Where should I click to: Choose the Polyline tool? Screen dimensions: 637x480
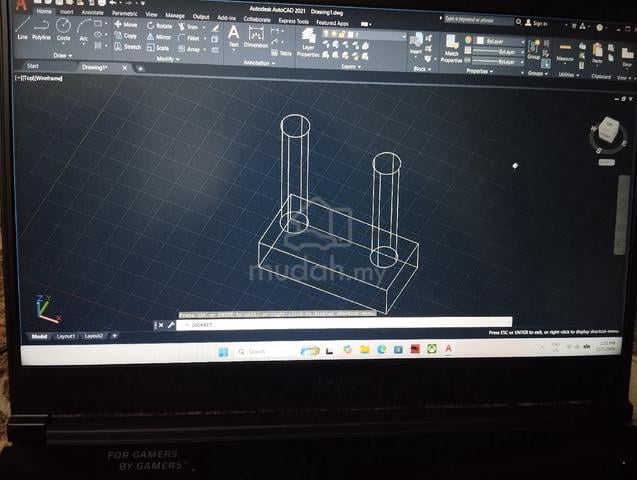click(x=41, y=30)
